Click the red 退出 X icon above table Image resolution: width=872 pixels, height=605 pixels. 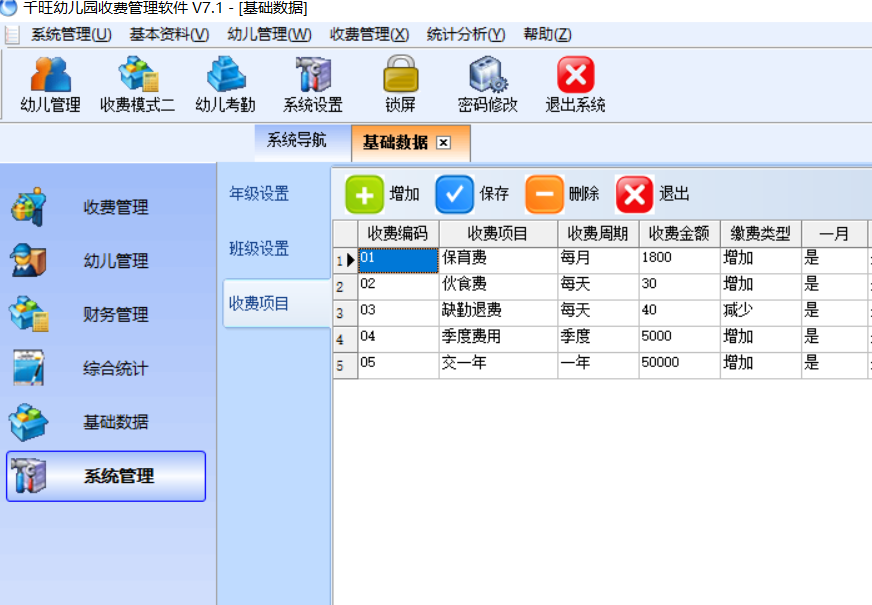pyautogui.click(x=635, y=195)
